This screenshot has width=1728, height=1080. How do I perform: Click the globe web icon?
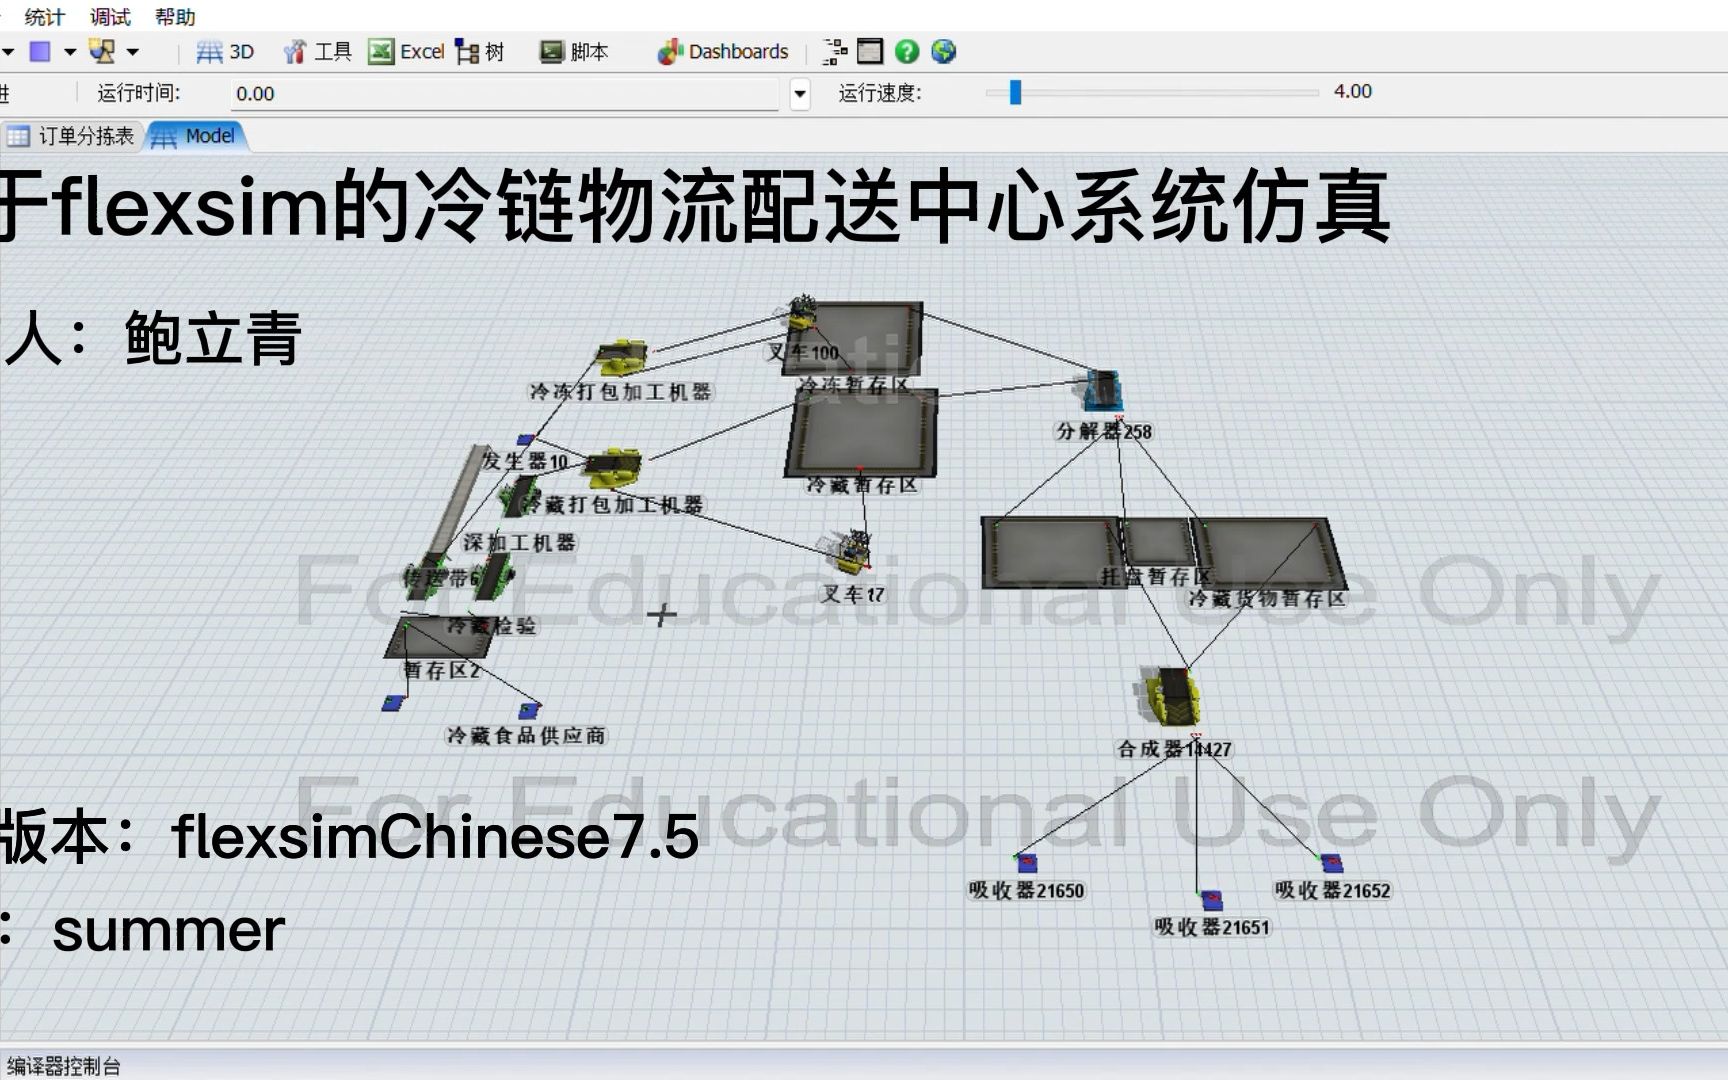pos(943,52)
